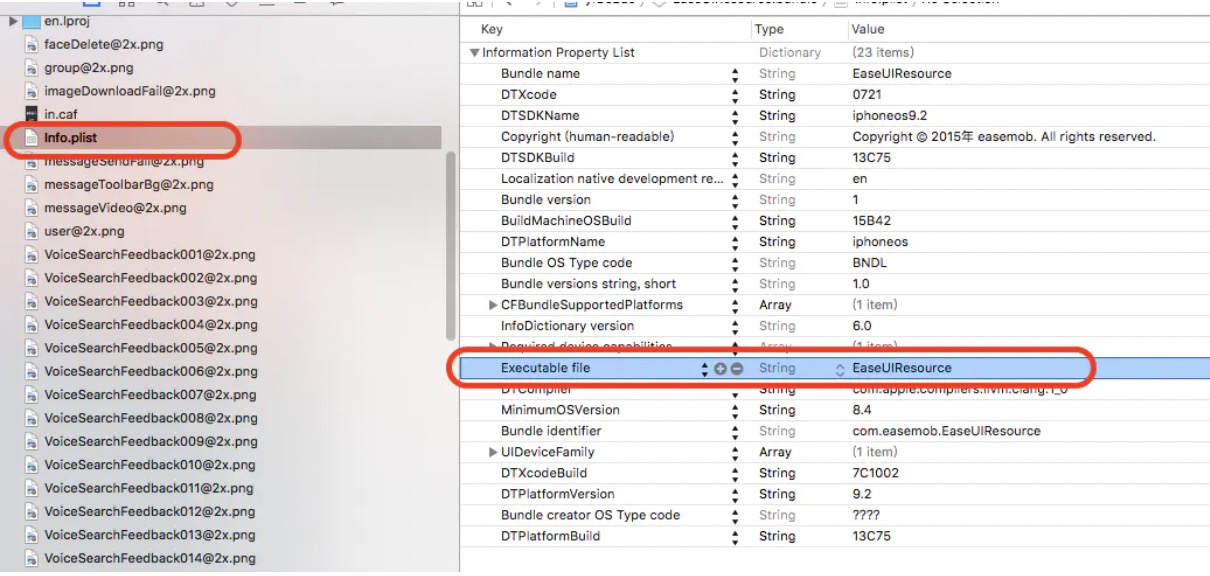Click the VoiceSearchFeedback004@2x.png file icon
The height and width of the screenshot is (576, 1210).
click(31, 325)
